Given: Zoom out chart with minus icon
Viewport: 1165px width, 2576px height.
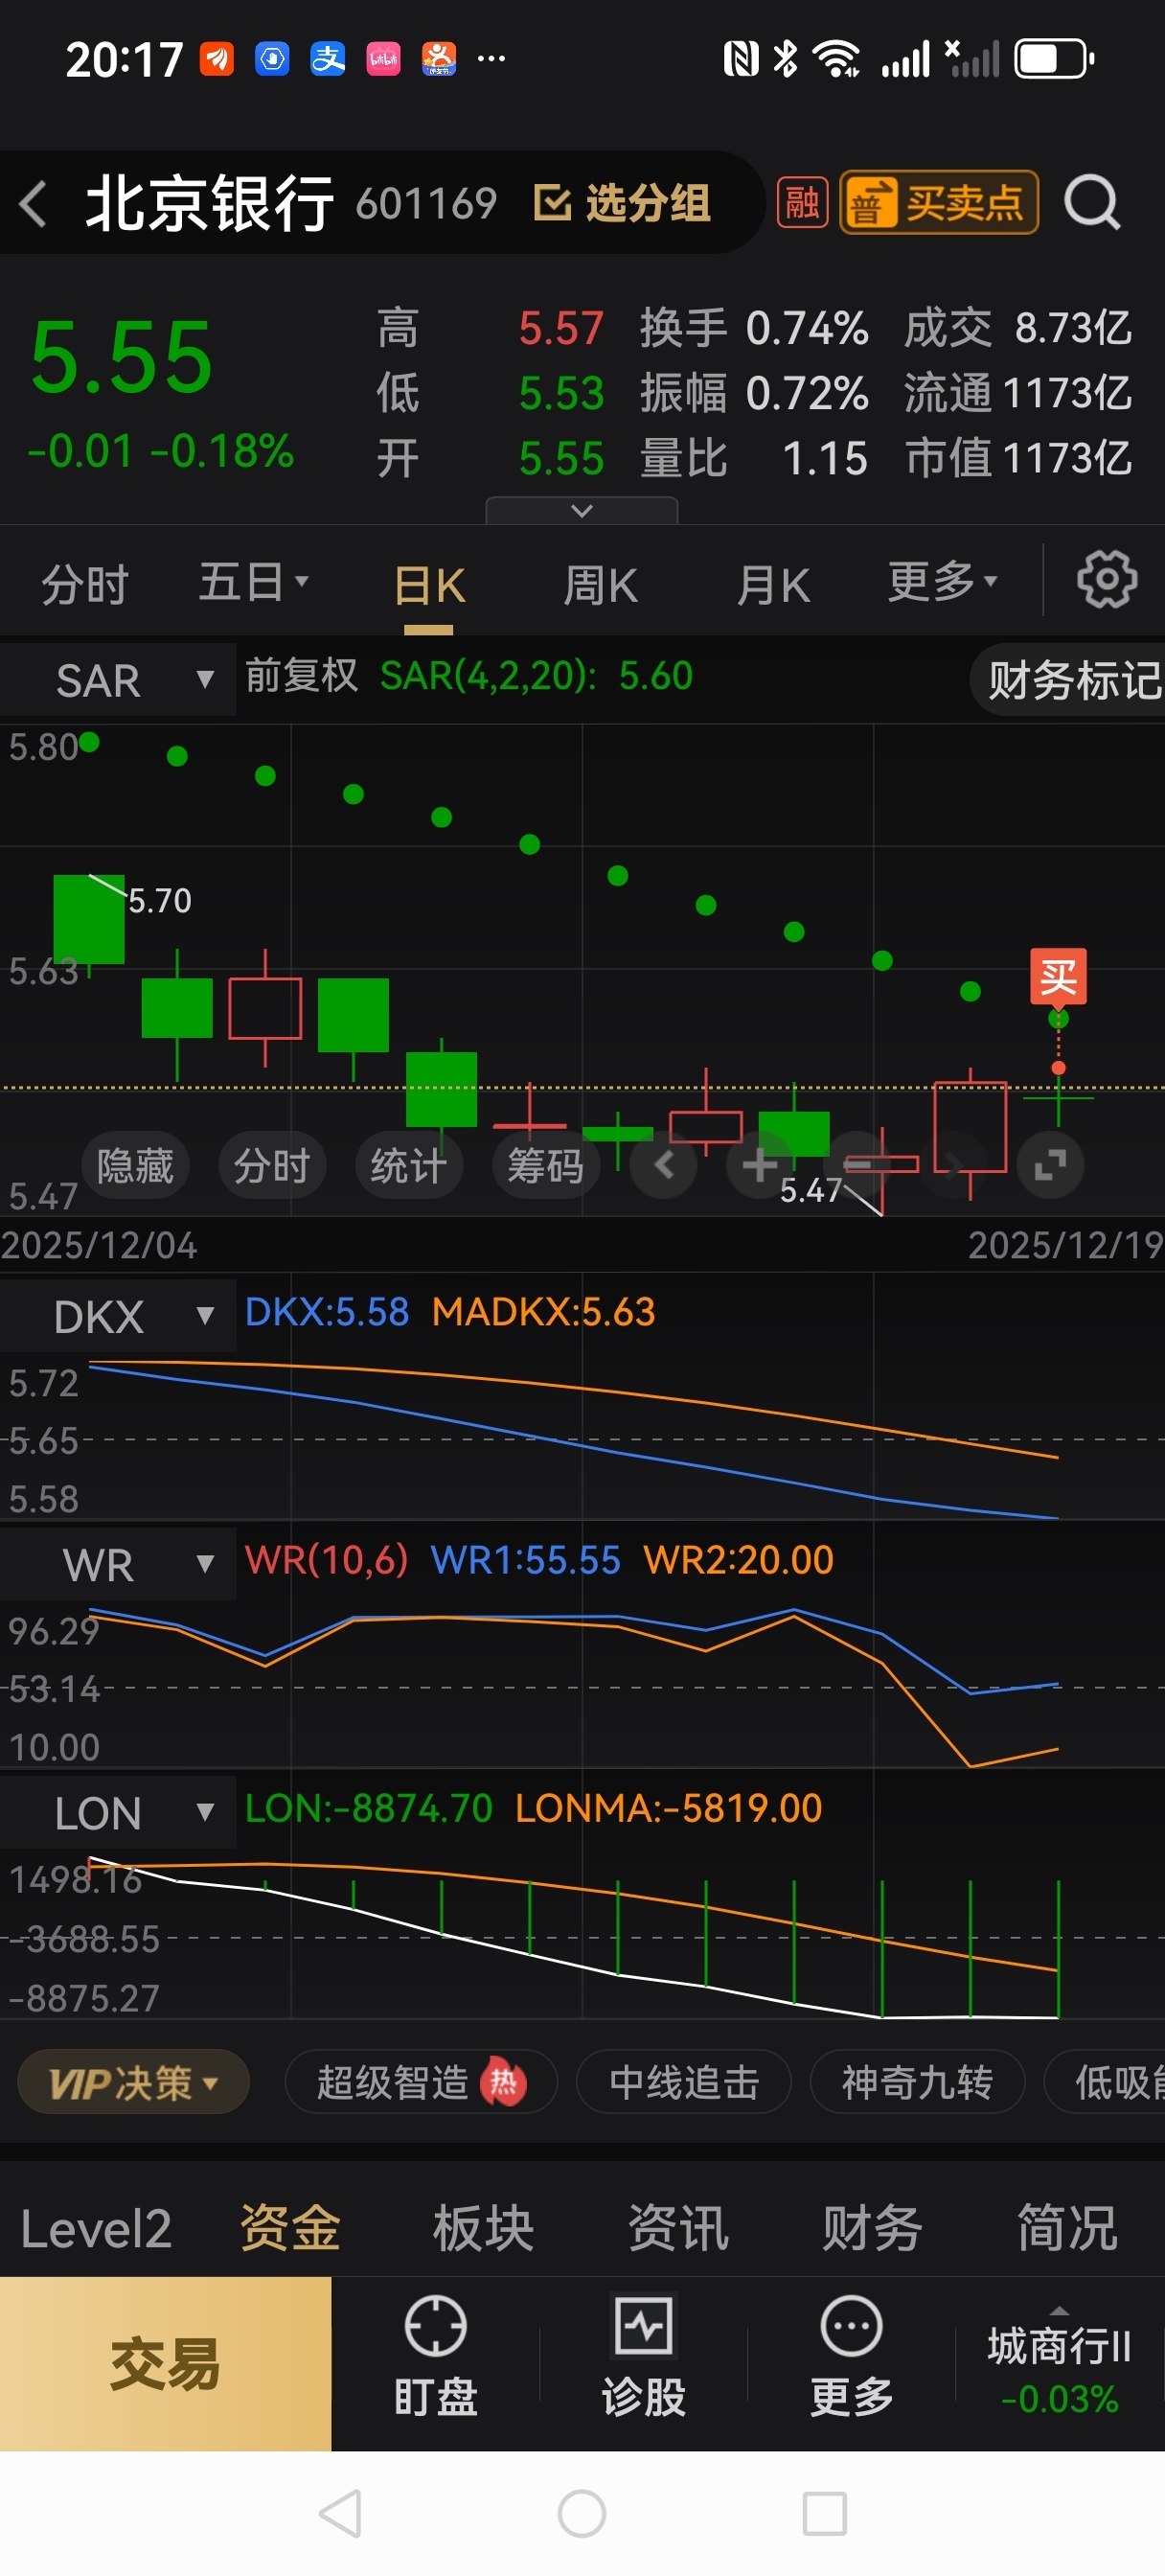Looking at the screenshot, I should pos(858,1164).
